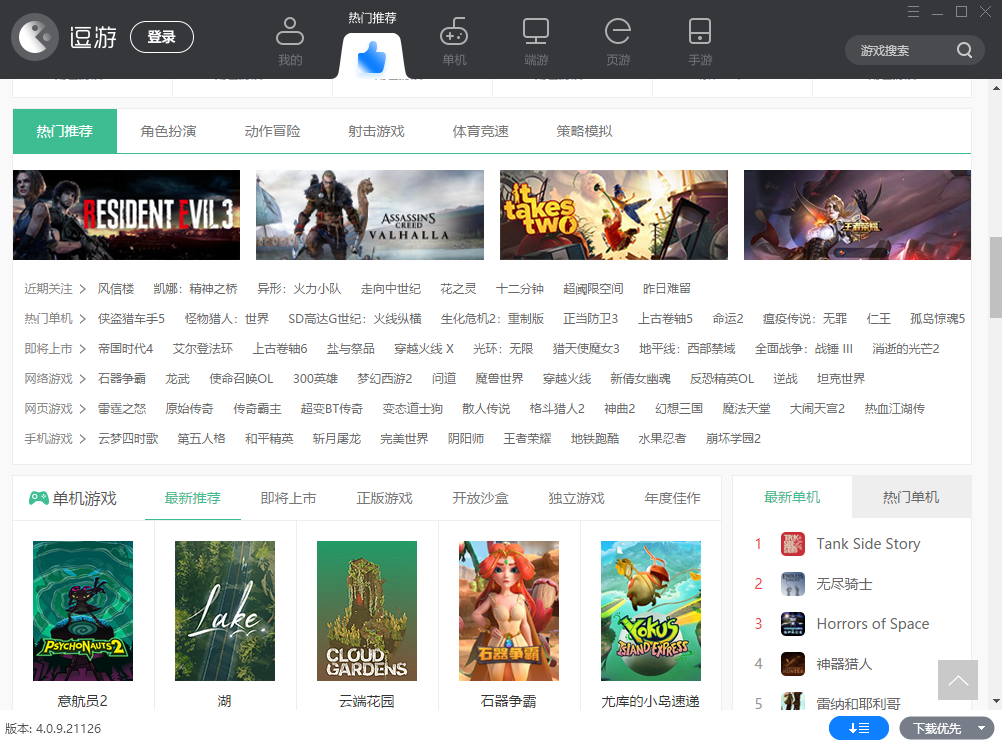
Task: Click the 逗游 logo icon
Action: [35, 37]
